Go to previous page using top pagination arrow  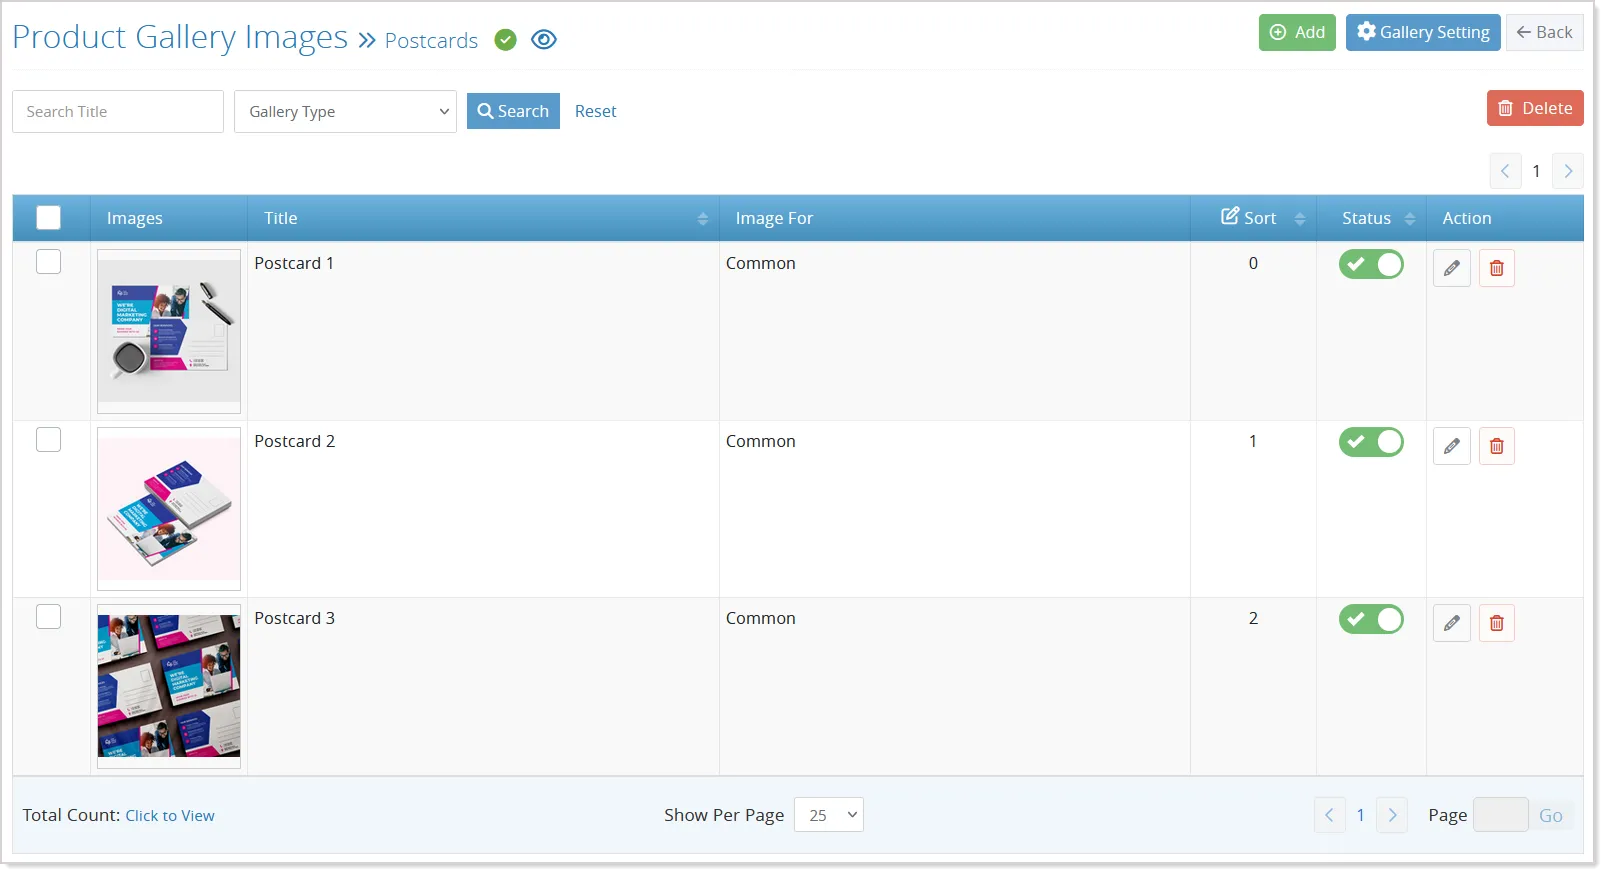click(1505, 171)
